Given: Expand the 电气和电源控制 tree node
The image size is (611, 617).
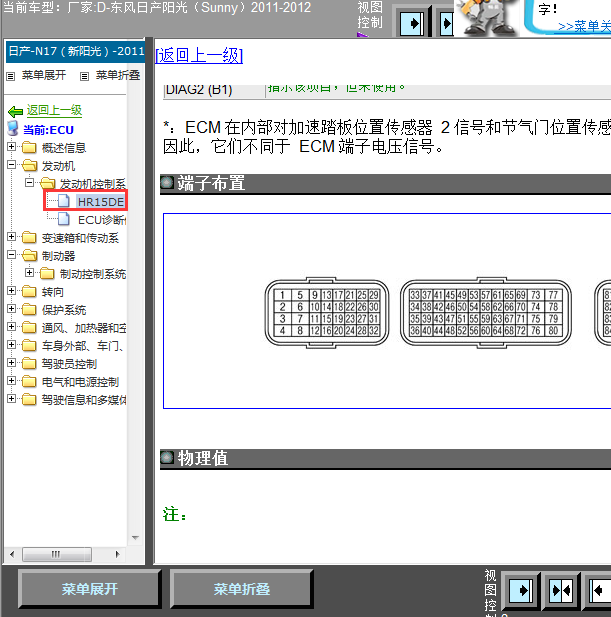Looking at the screenshot, I should [11, 381].
